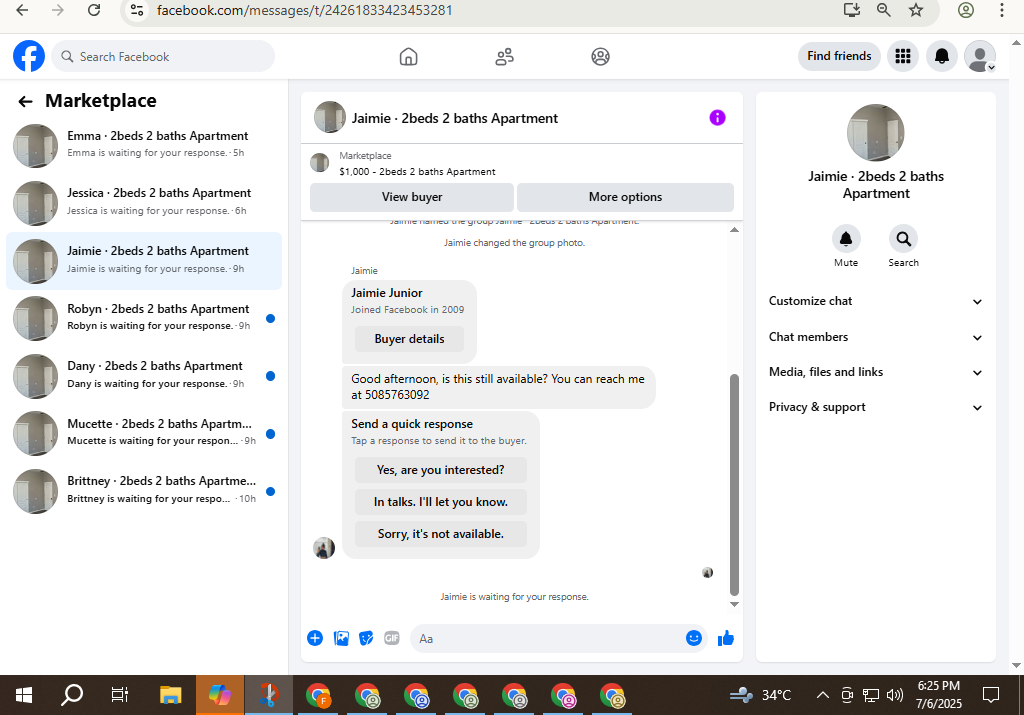Viewport: 1024px width, 715px height.
Task: Open Brittney 2beds 2 baths Apartment conversation
Action: point(144,491)
